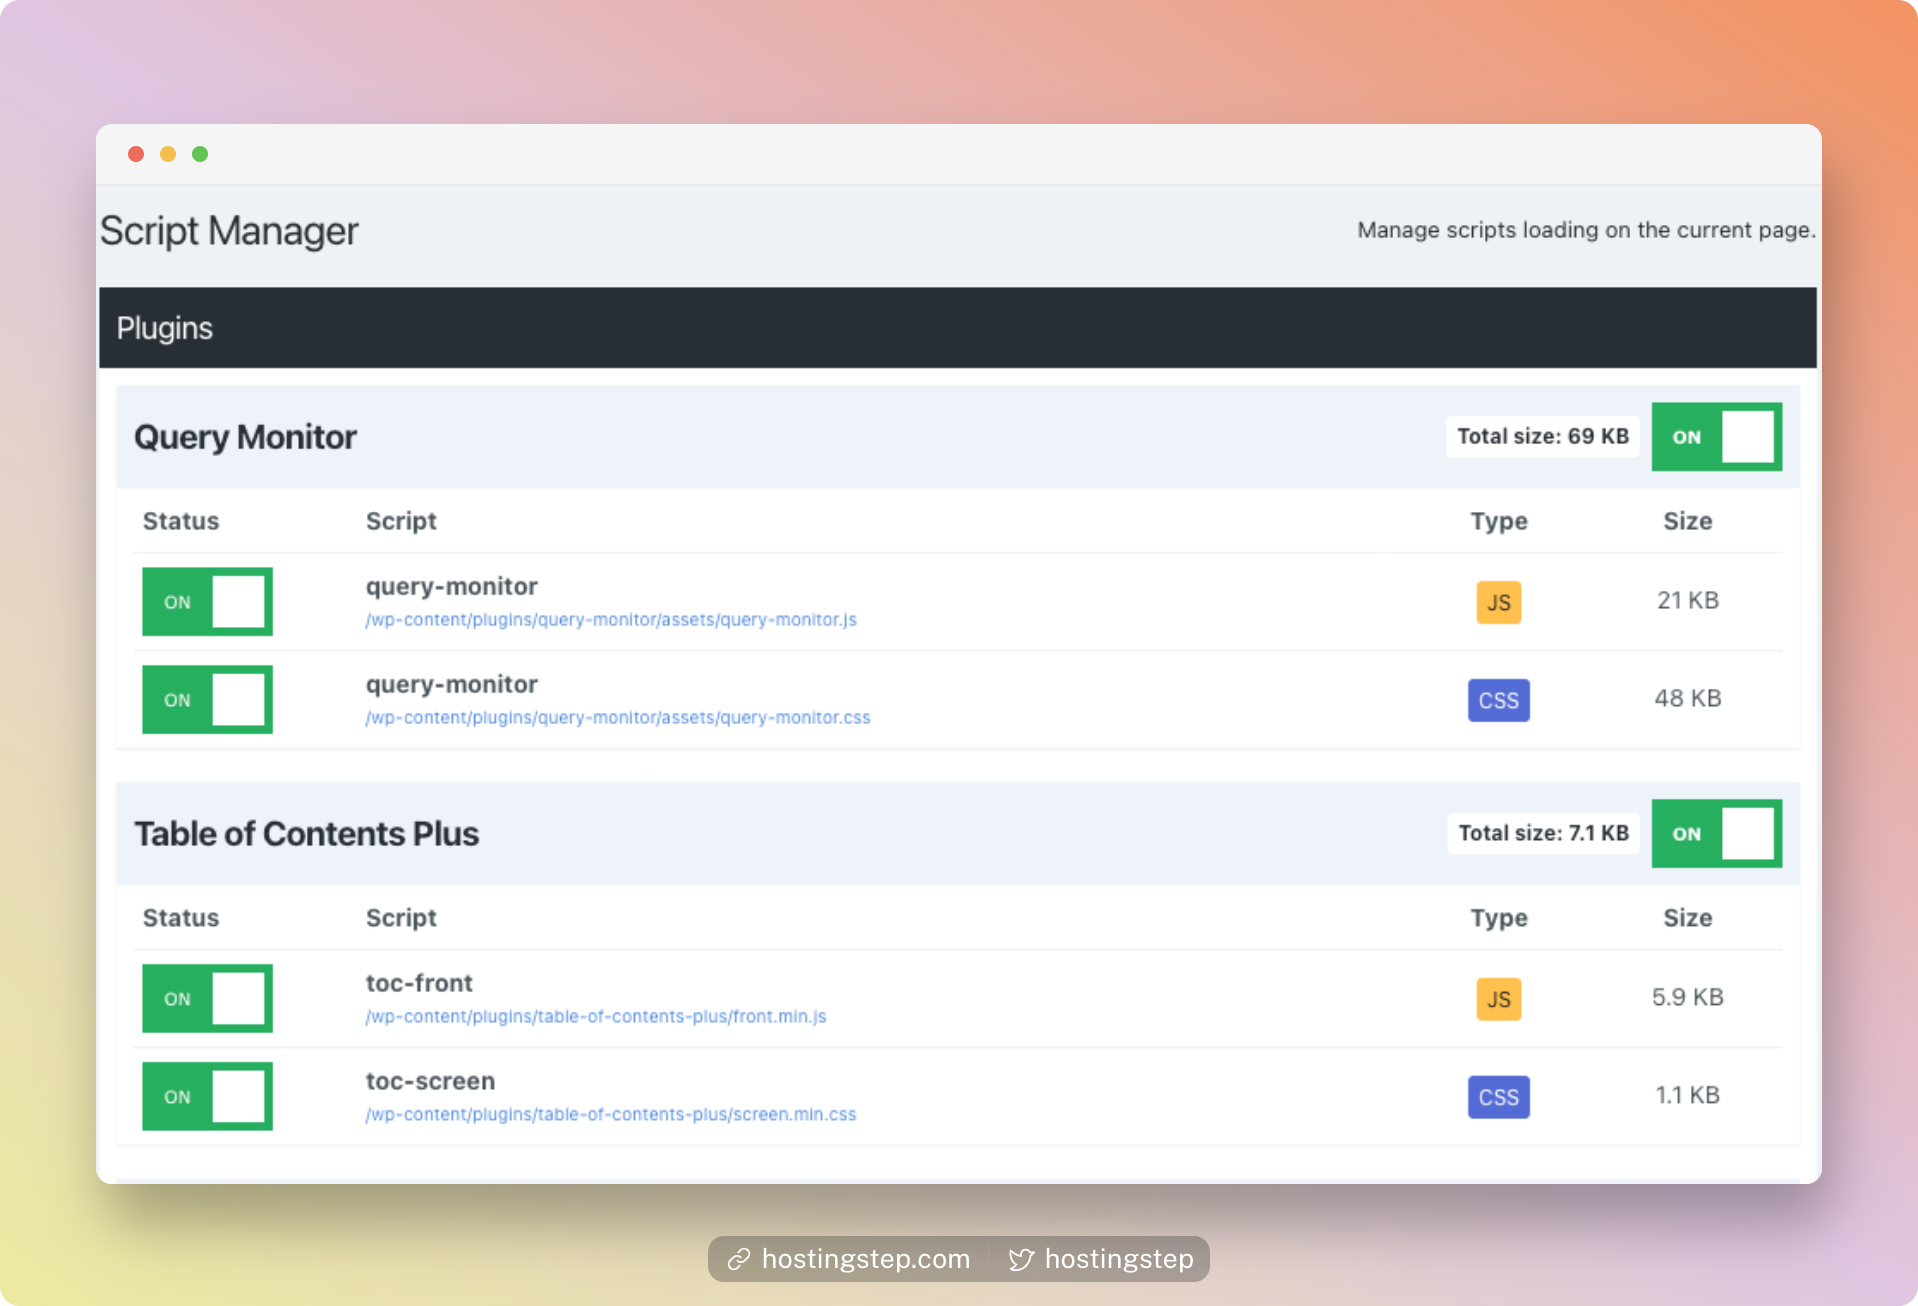Screen dimensions: 1918x1306
Task: Click the 'Total size: 69 KB' label
Action: tap(1543, 437)
